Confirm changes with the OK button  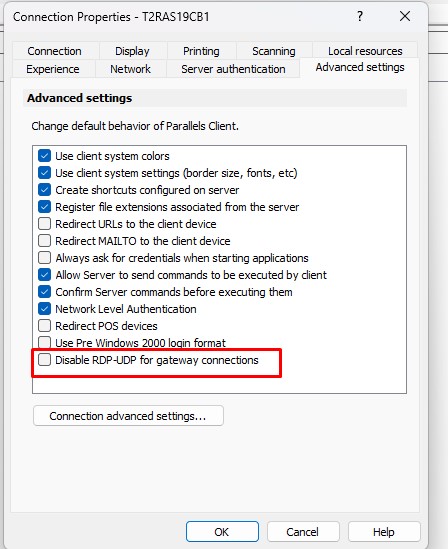(x=222, y=532)
